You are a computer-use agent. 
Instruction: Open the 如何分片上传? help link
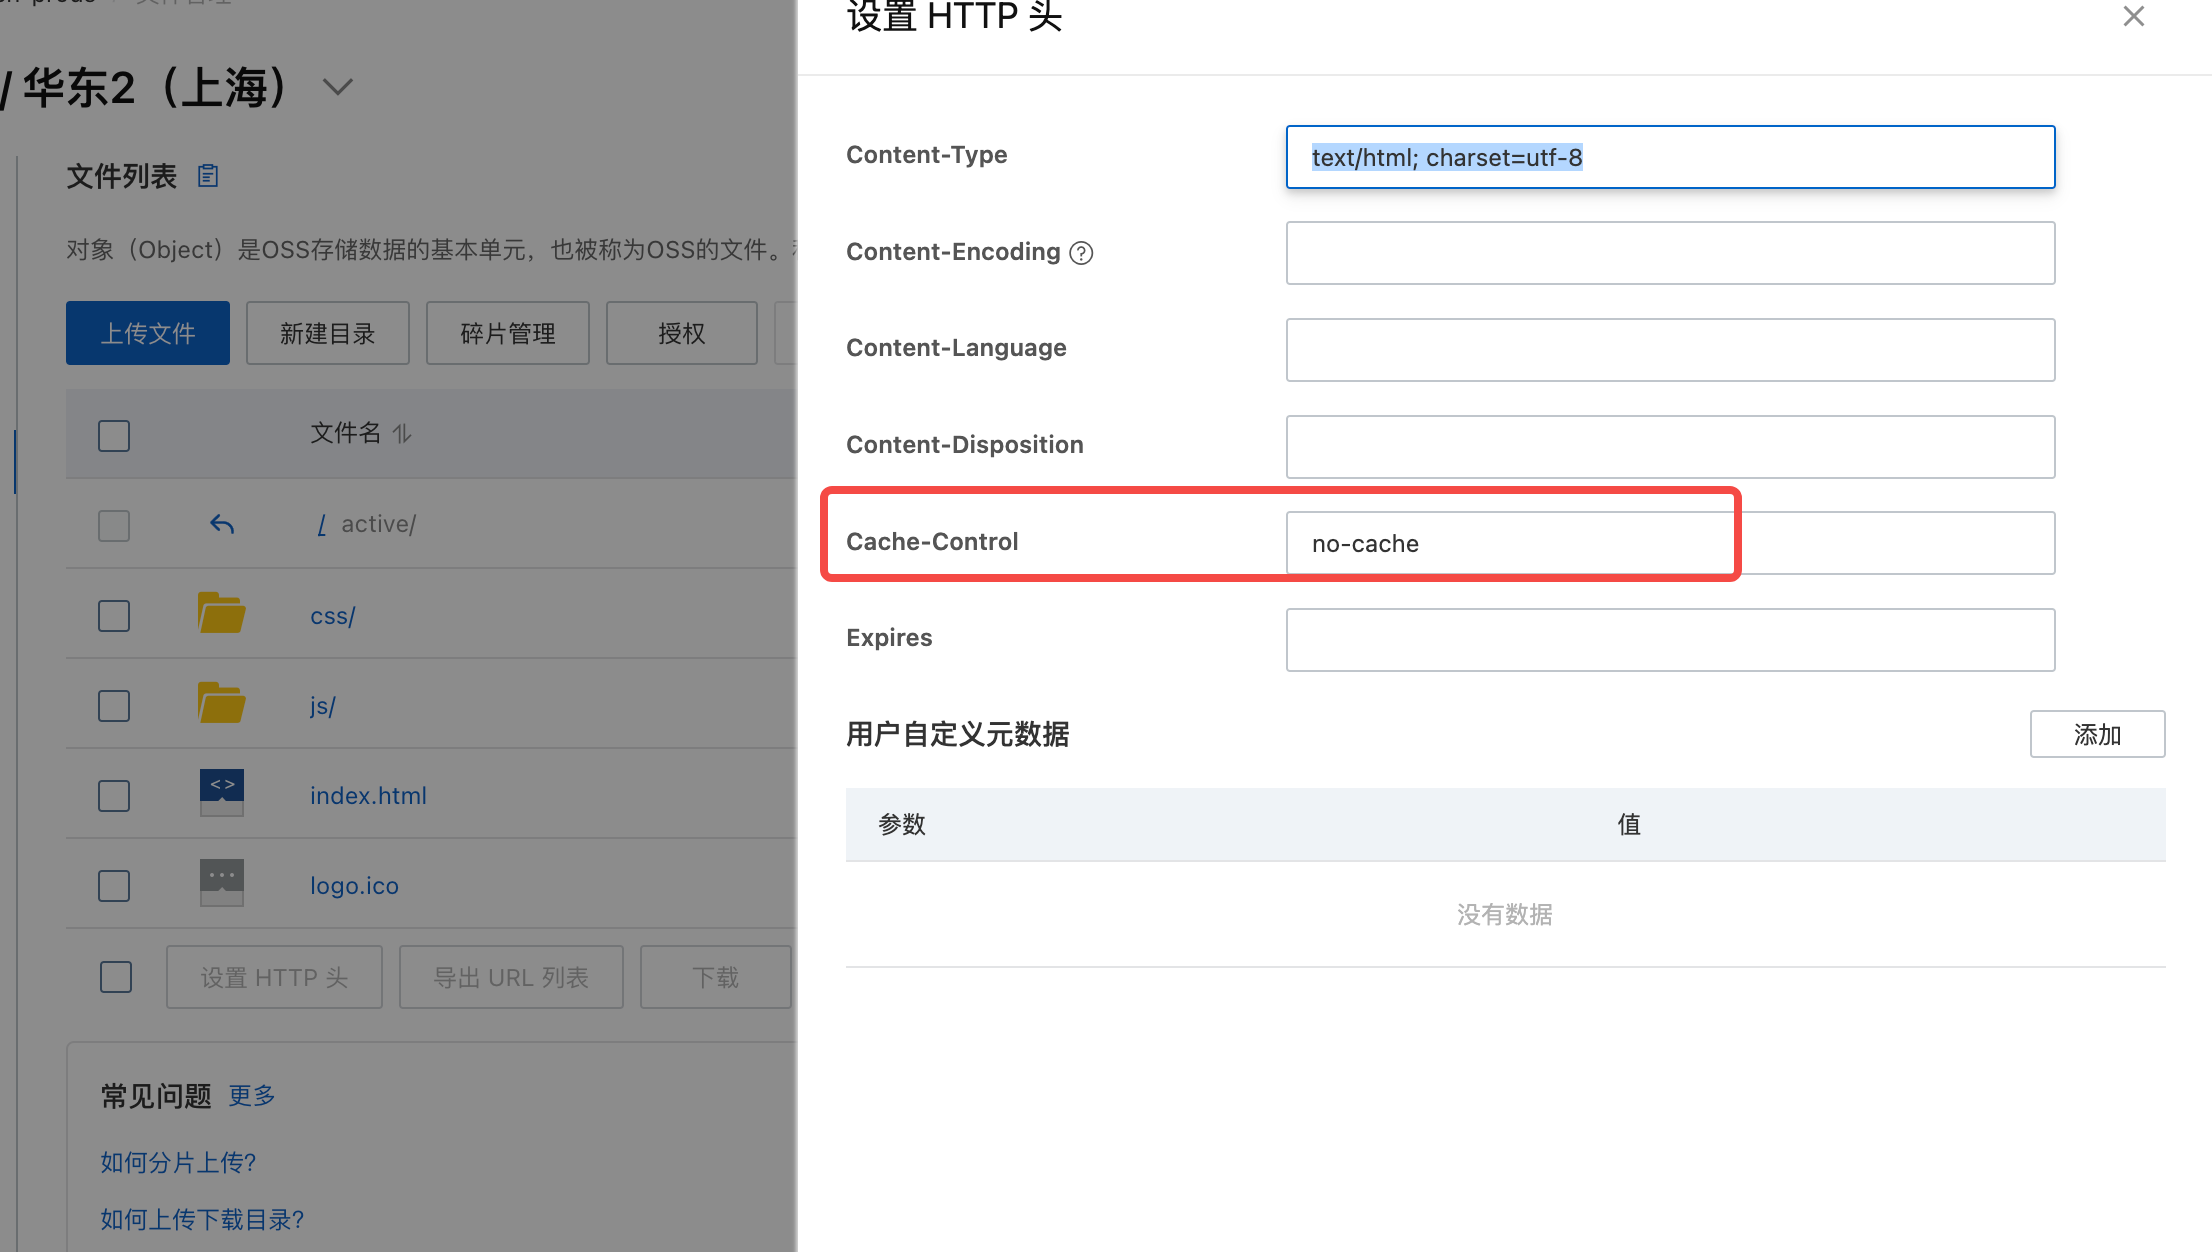pyautogui.click(x=178, y=1163)
